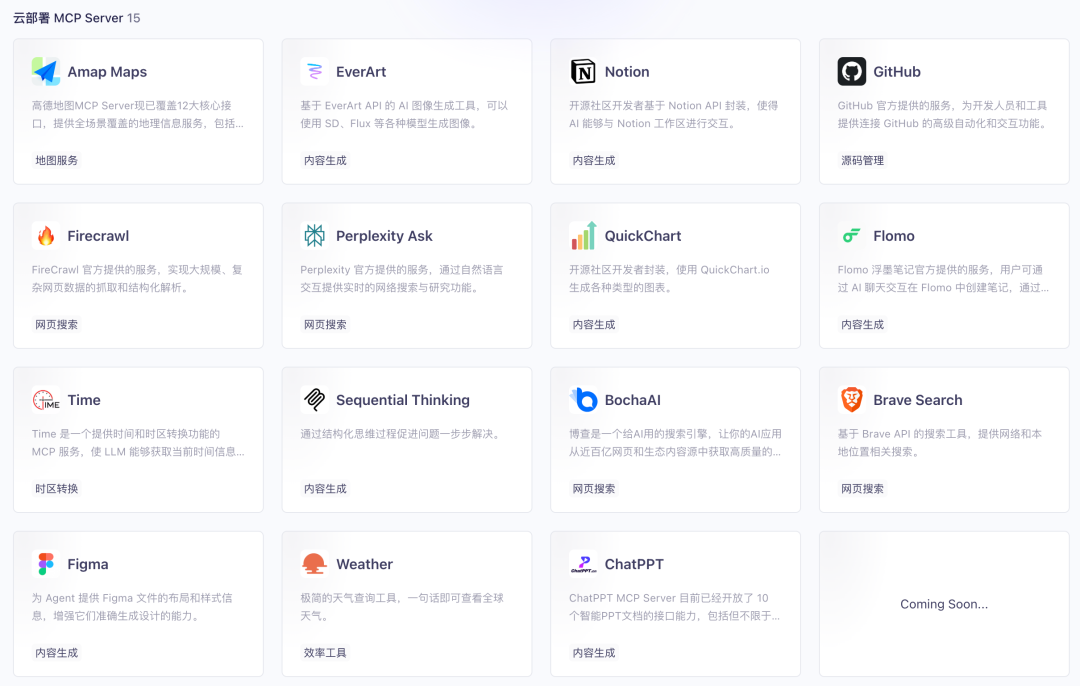Open the Amap Maps server title

pyautogui.click(x=107, y=72)
